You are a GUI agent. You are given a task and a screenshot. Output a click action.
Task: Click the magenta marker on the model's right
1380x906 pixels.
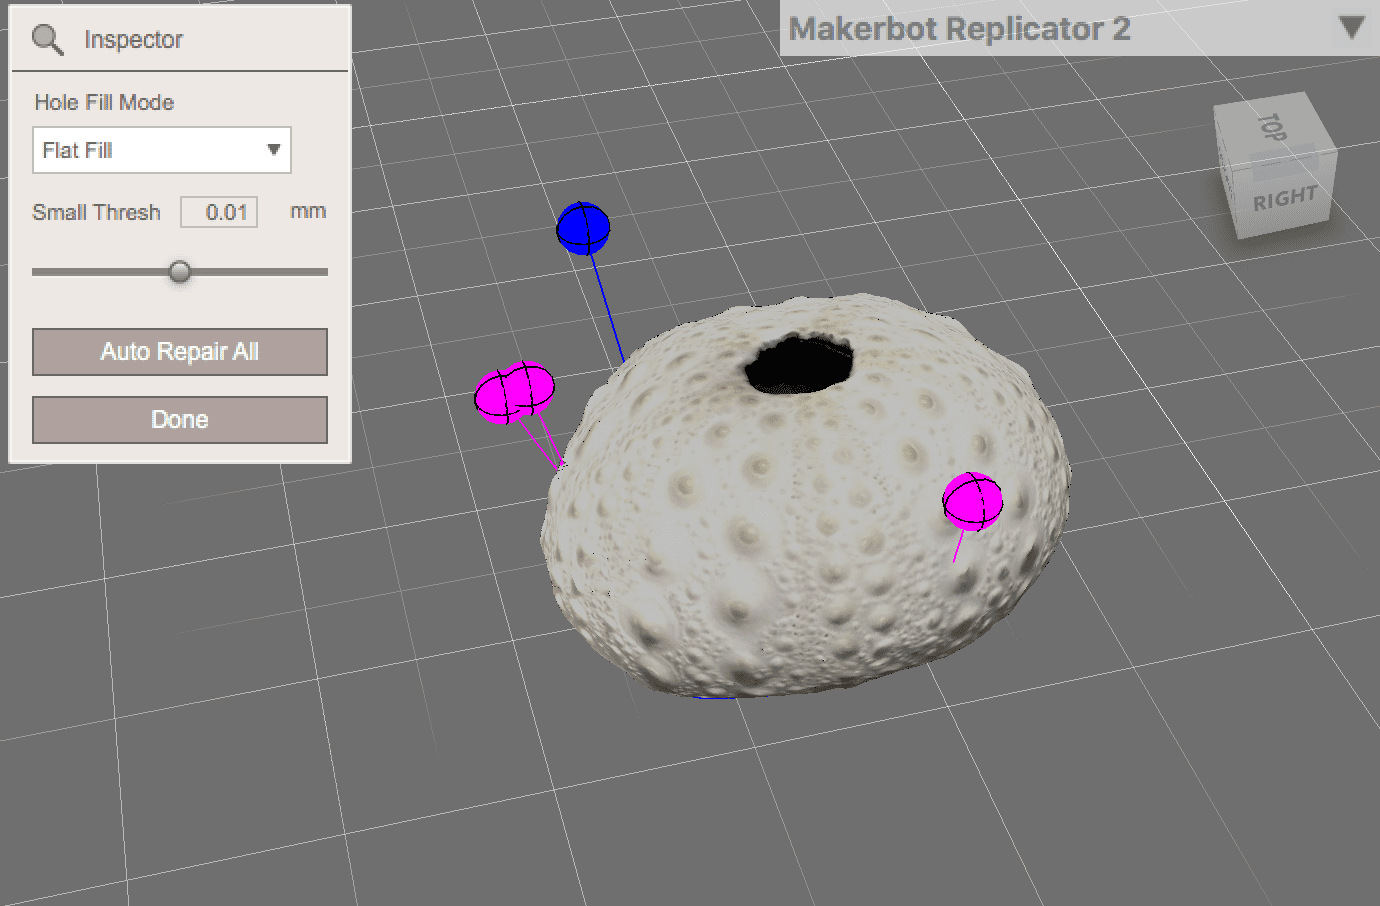(972, 501)
